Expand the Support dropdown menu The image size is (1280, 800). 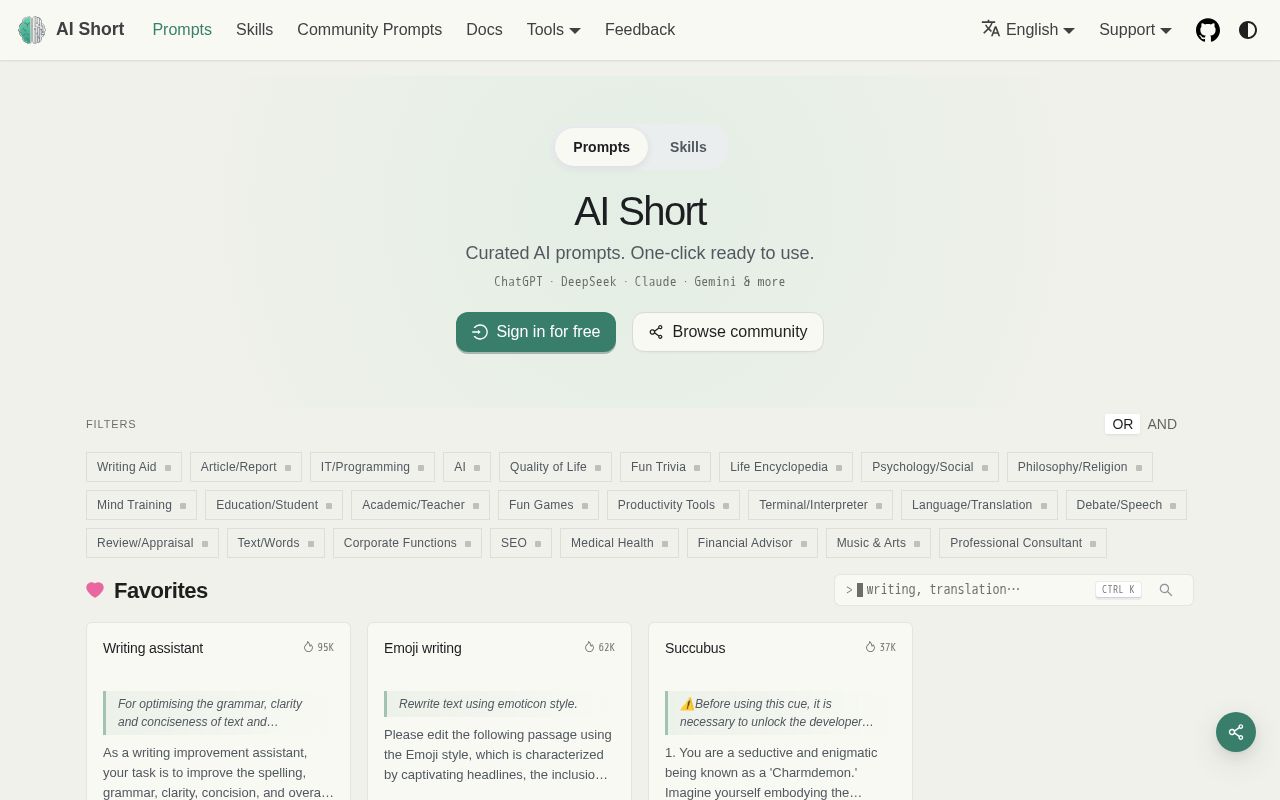click(1135, 30)
